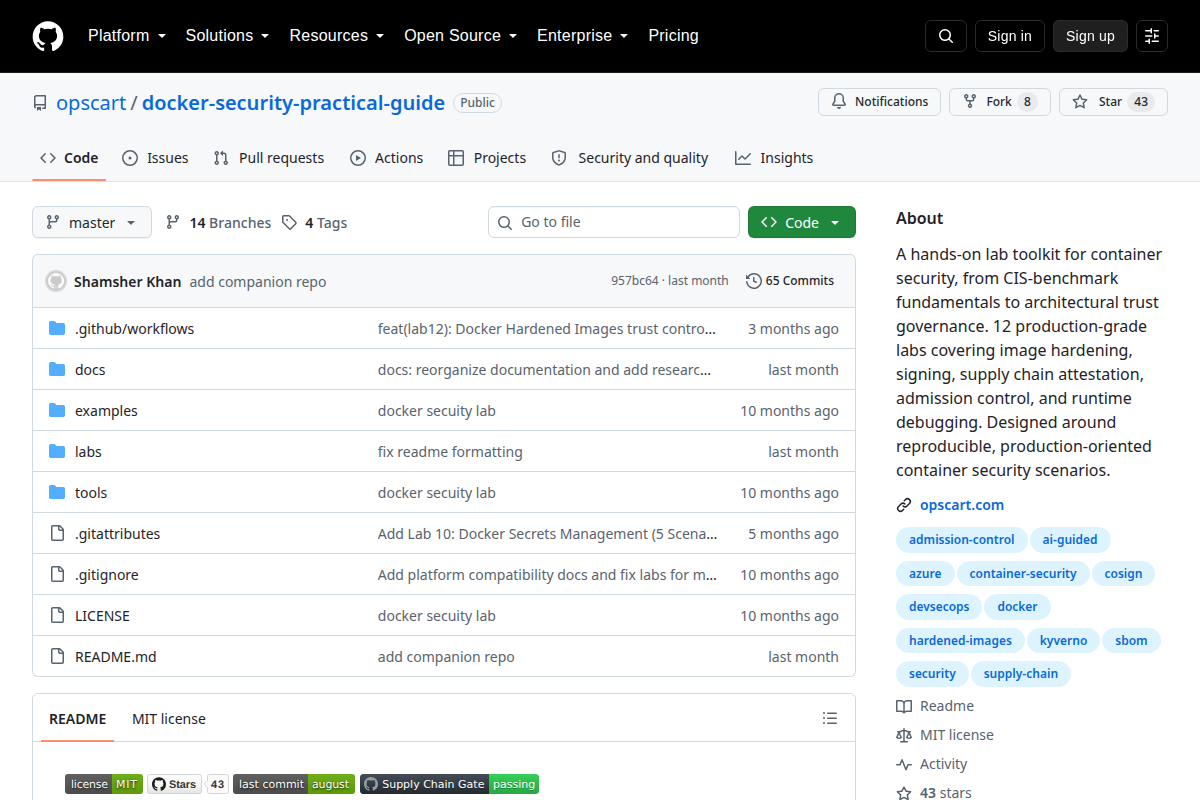The width and height of the screenshot is (1200, 800).
Task: Click the repository icon before opscart
Action: pos(40,103)
